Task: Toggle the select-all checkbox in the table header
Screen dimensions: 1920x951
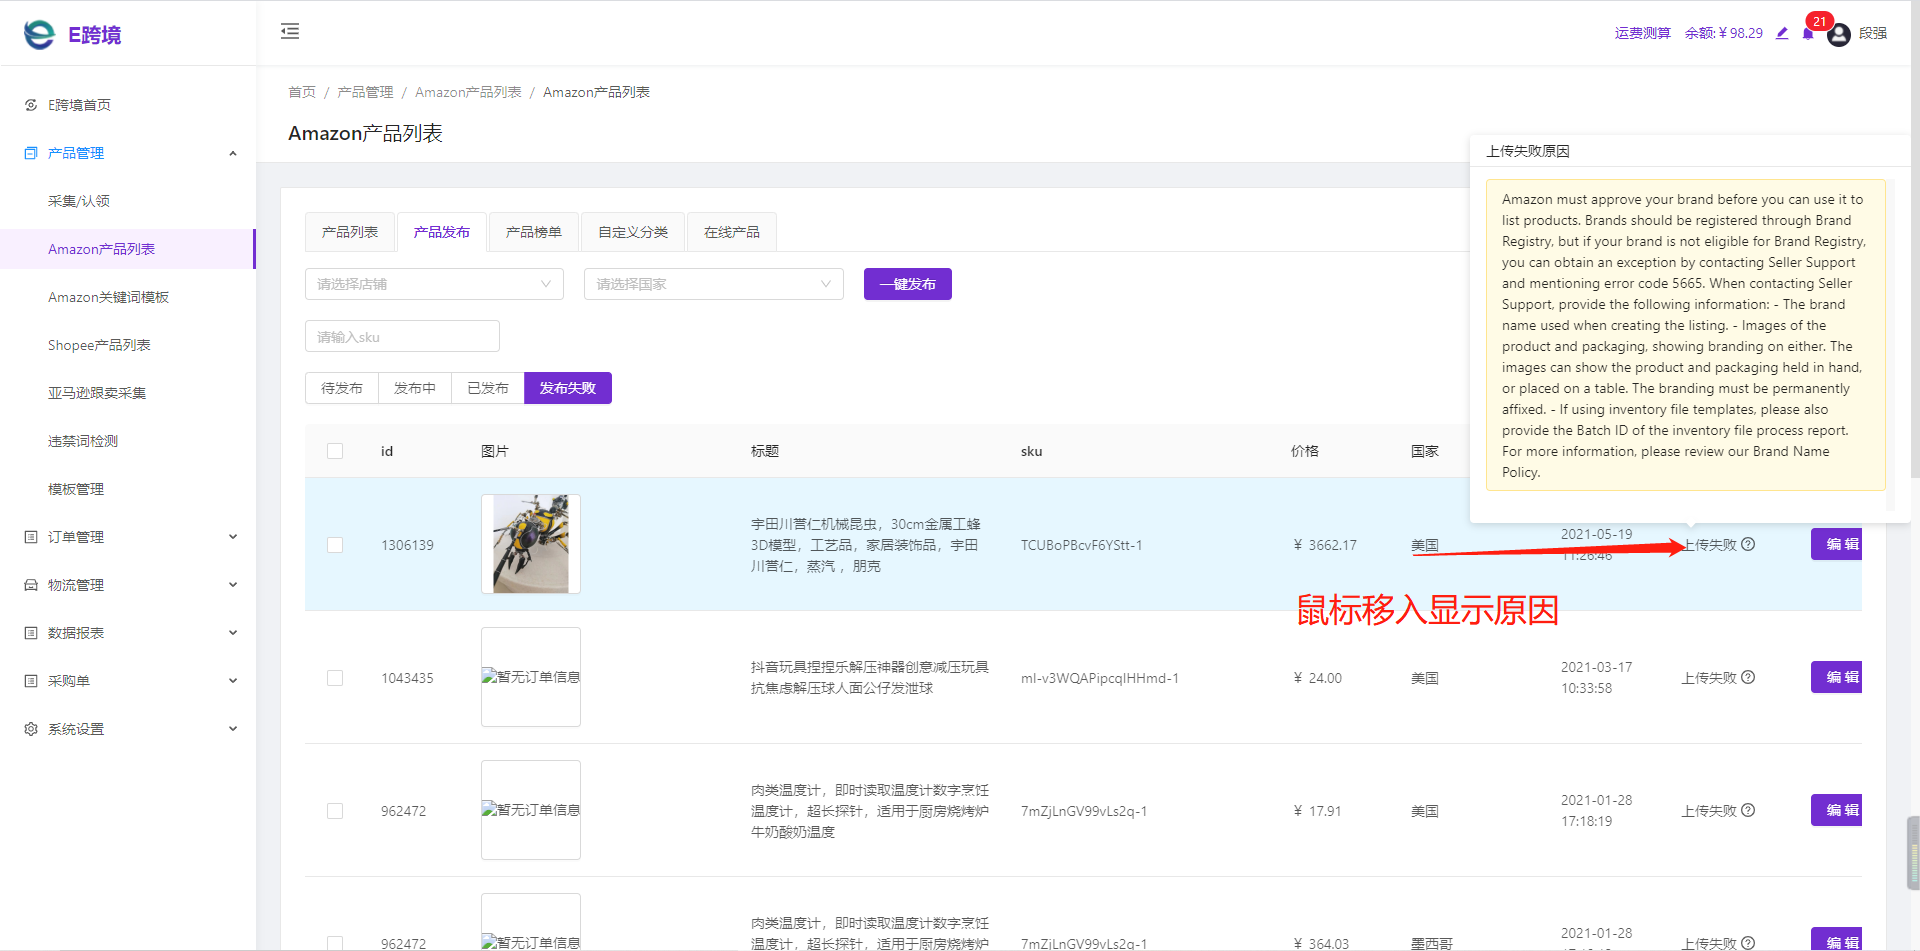Action: pos(335,451)
